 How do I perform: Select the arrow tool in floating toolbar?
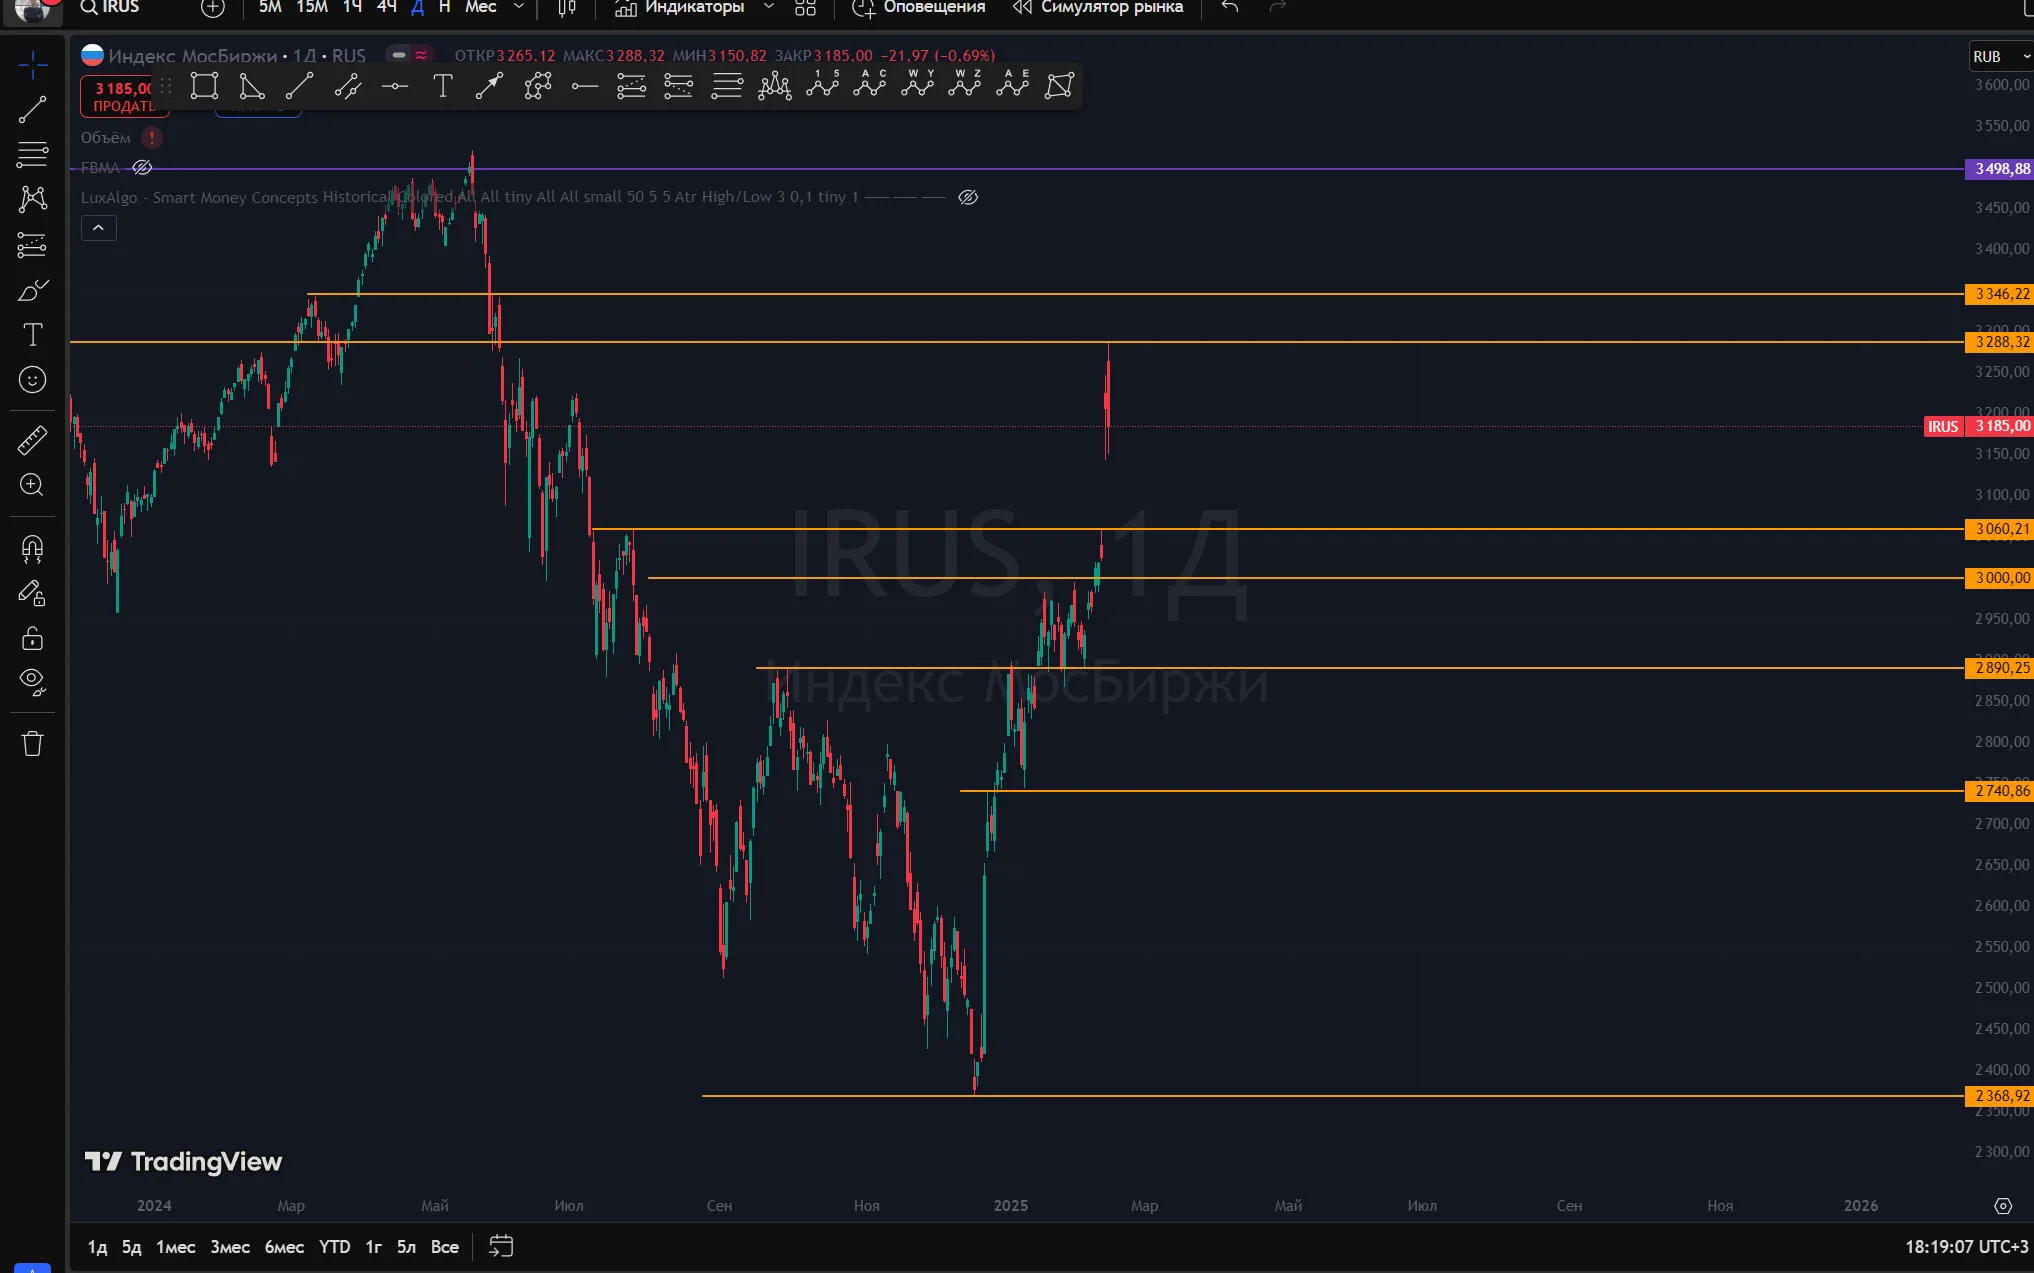coord(489,86)
